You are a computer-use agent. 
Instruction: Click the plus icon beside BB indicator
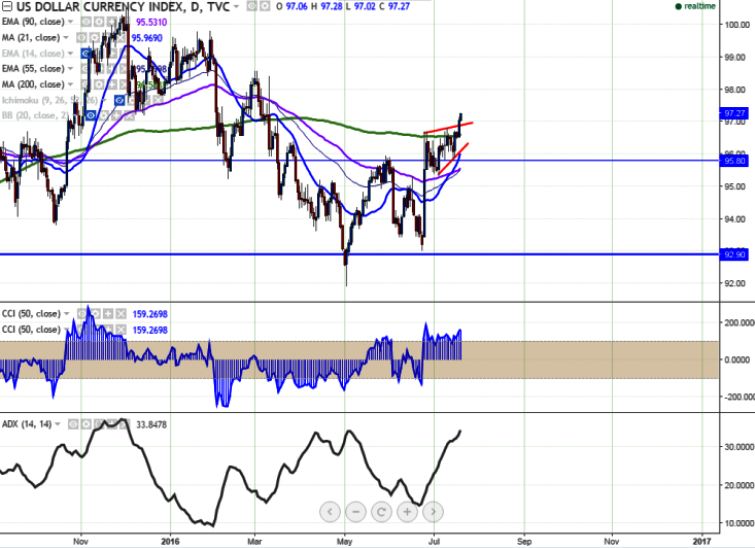point(117,116)
